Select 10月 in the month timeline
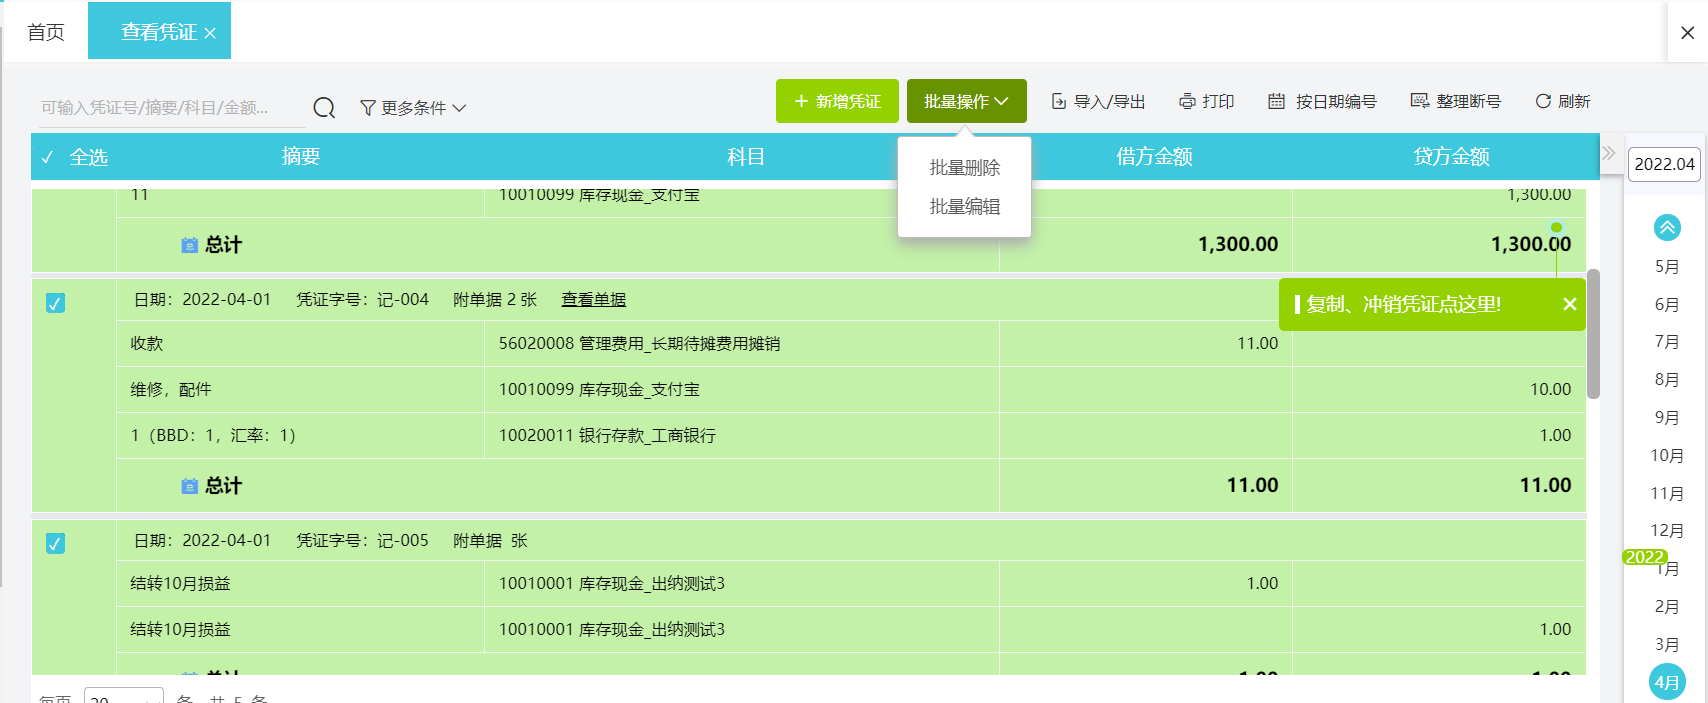 pyautogui.click(x=1666, y=456)
